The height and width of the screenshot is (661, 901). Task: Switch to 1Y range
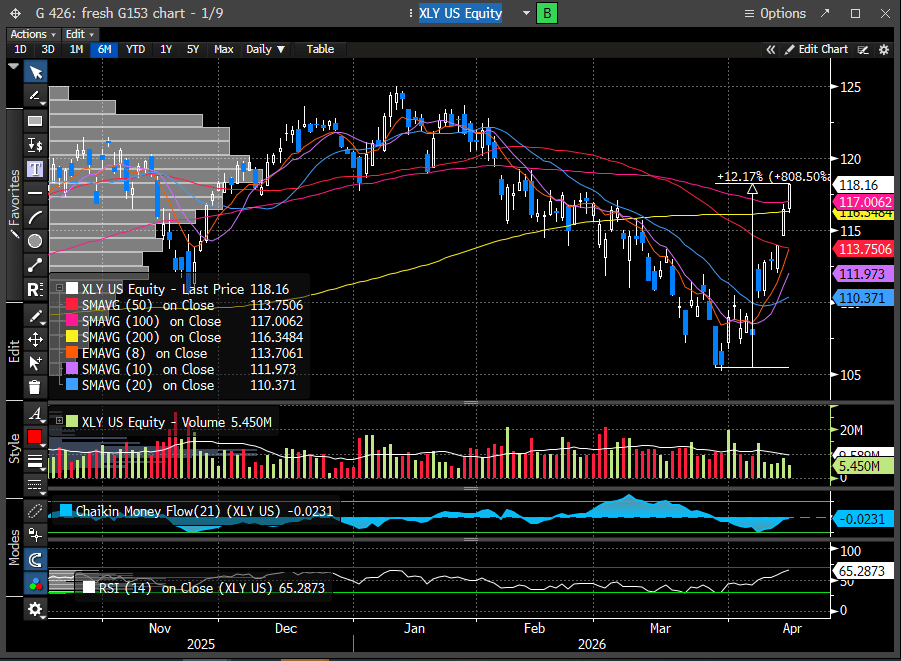click(166, 49)
